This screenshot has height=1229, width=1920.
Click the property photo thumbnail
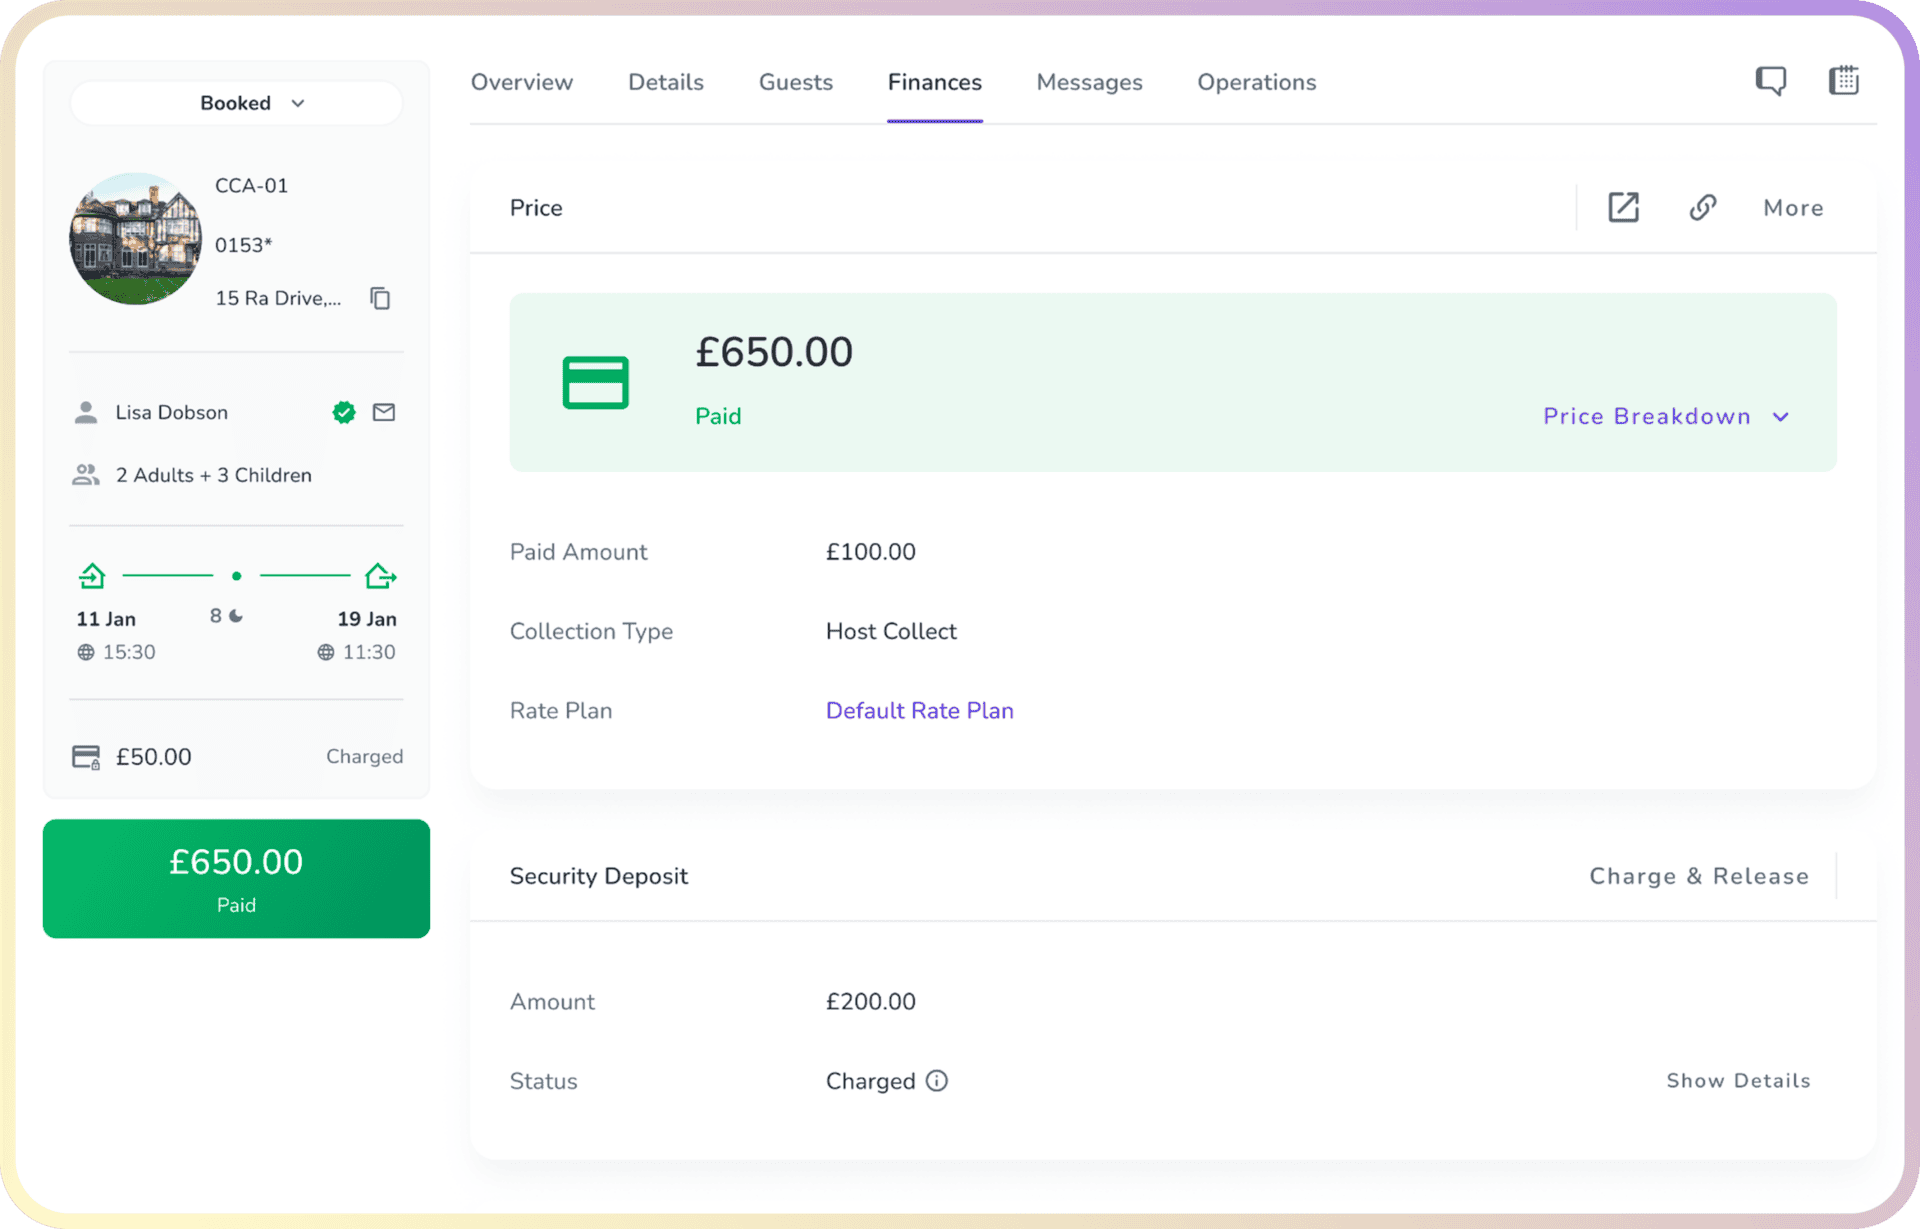click(x=135, y=239)
